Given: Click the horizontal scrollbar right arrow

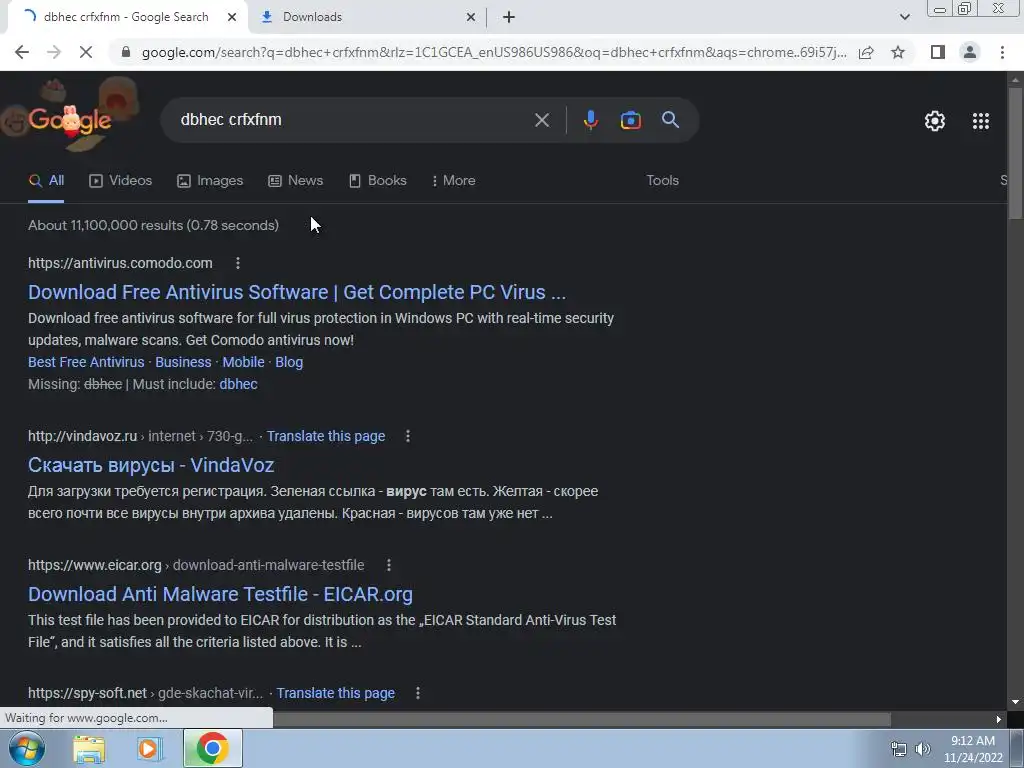Looking at the screenshot, I should tap(998, 719).
